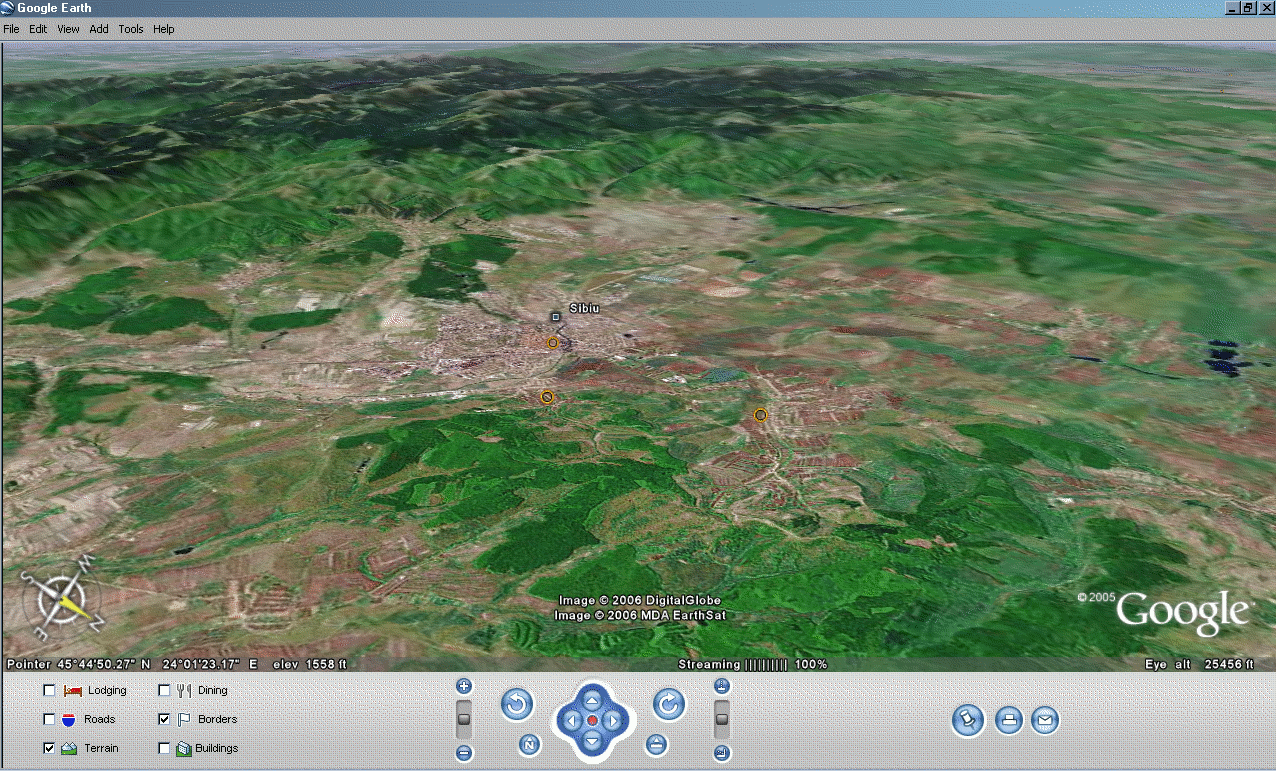This screenshot has width=1276, height=771.
Task: Enable the Lodging layer checkbox
Action: tap(50, 690)
